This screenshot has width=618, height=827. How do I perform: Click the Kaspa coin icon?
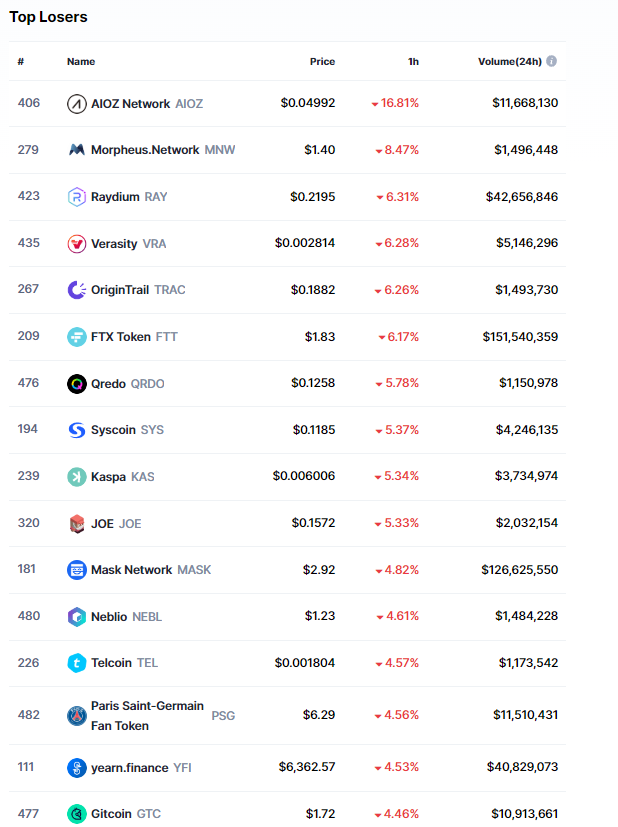tap(77, 476)
